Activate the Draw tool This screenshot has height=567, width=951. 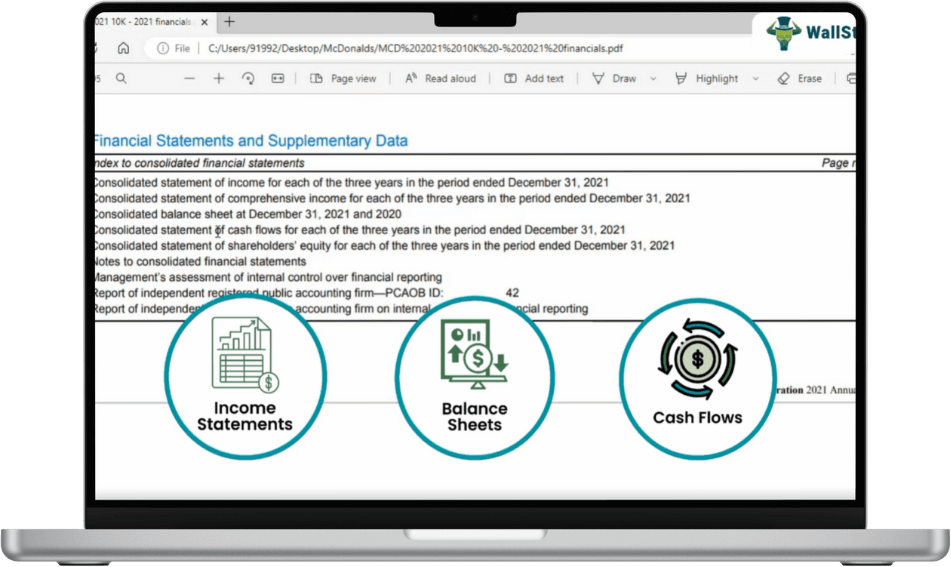point(614,78)
